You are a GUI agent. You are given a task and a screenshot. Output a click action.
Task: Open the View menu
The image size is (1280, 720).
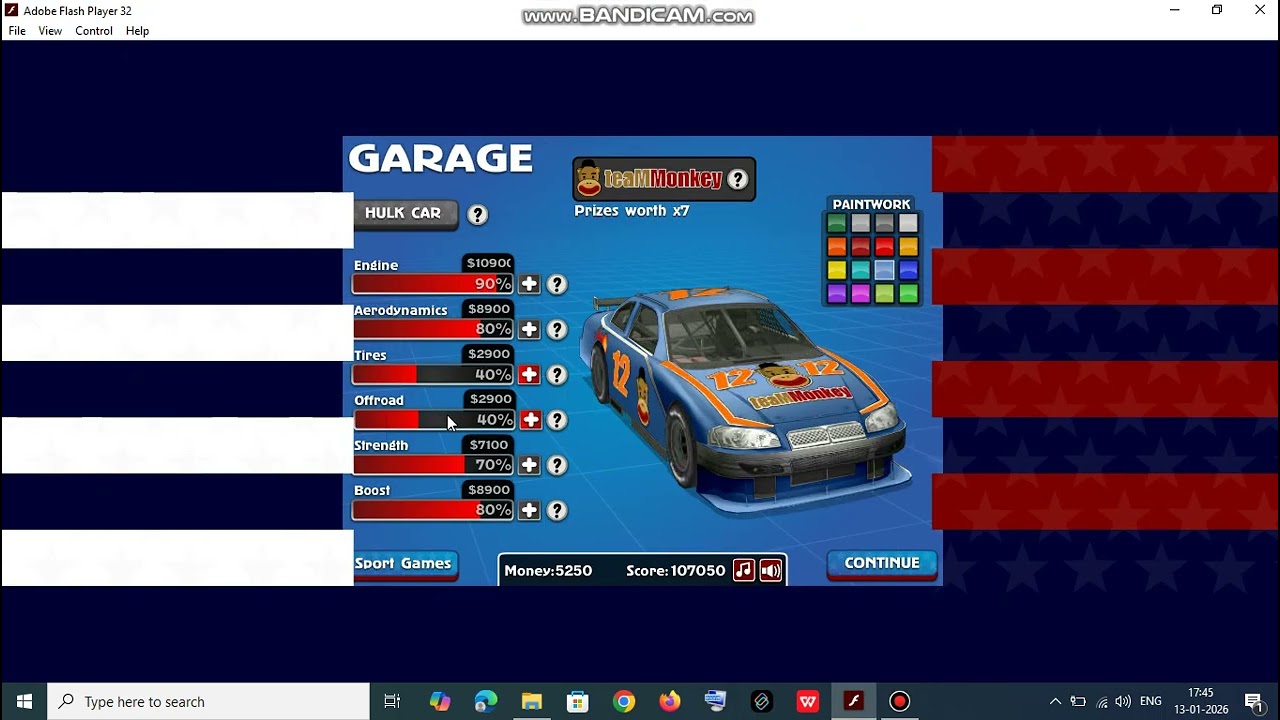tap(50, 31)
